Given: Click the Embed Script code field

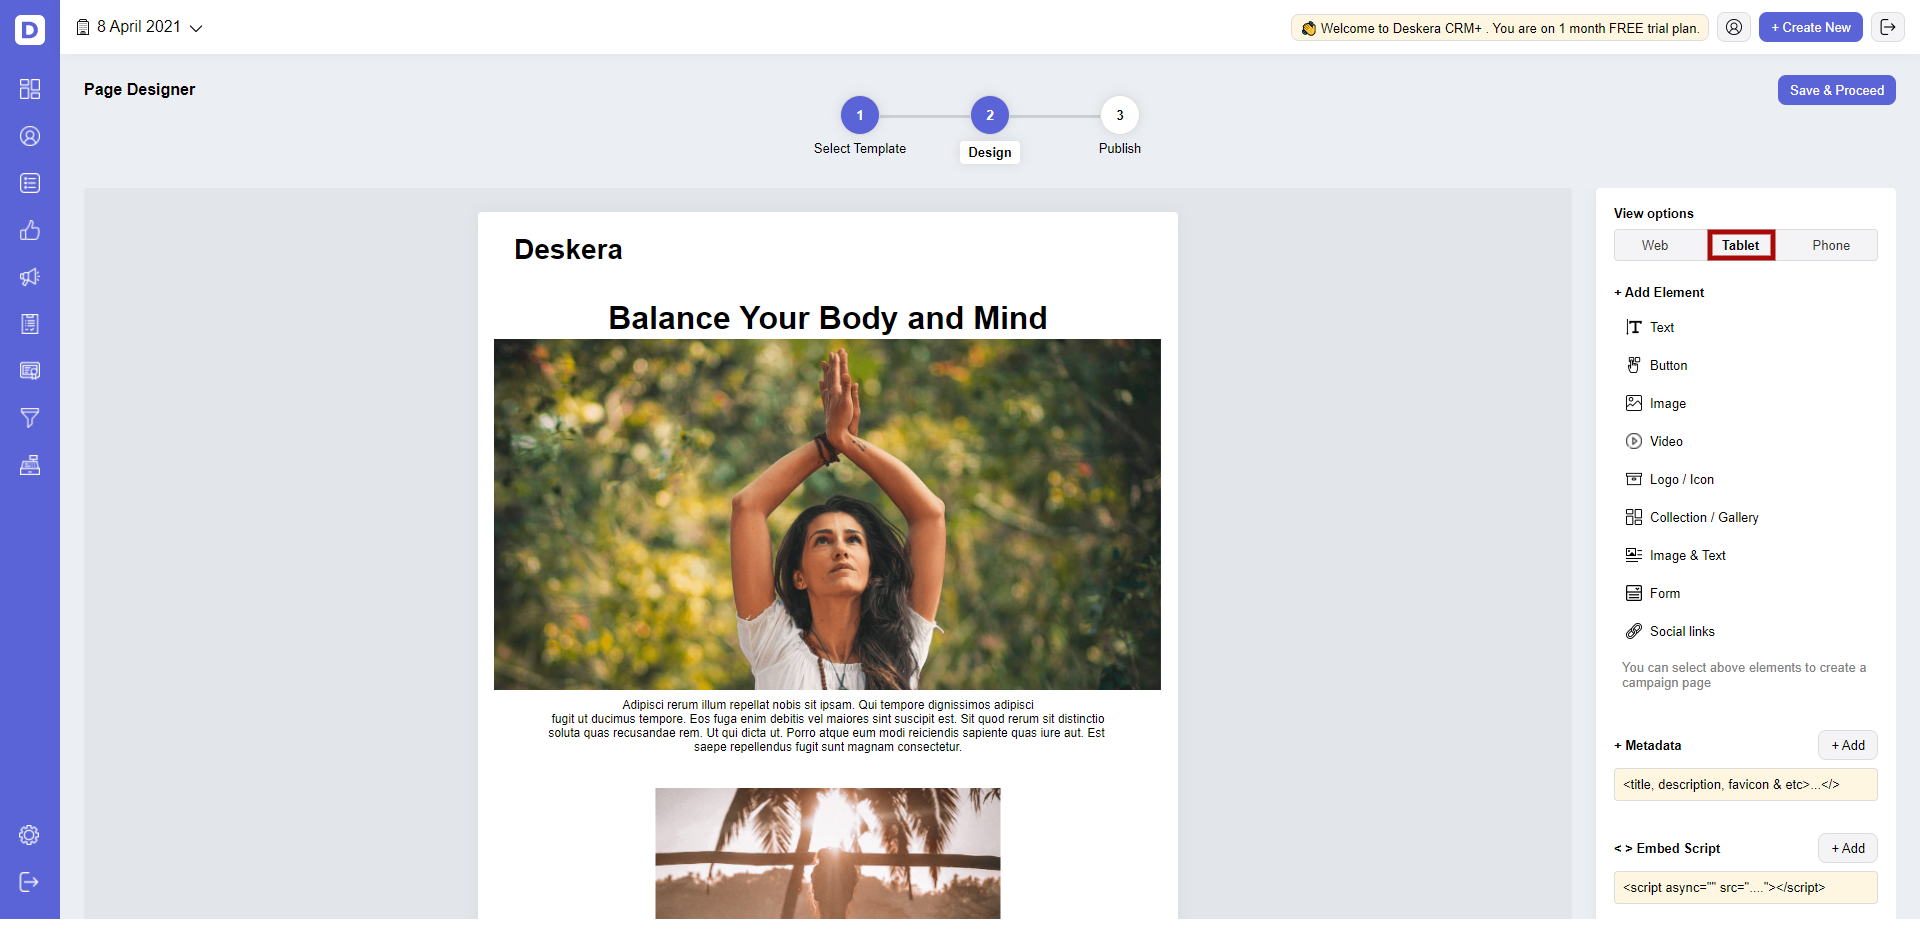Looking at the screenshot, I should (x=1746, y=888).
